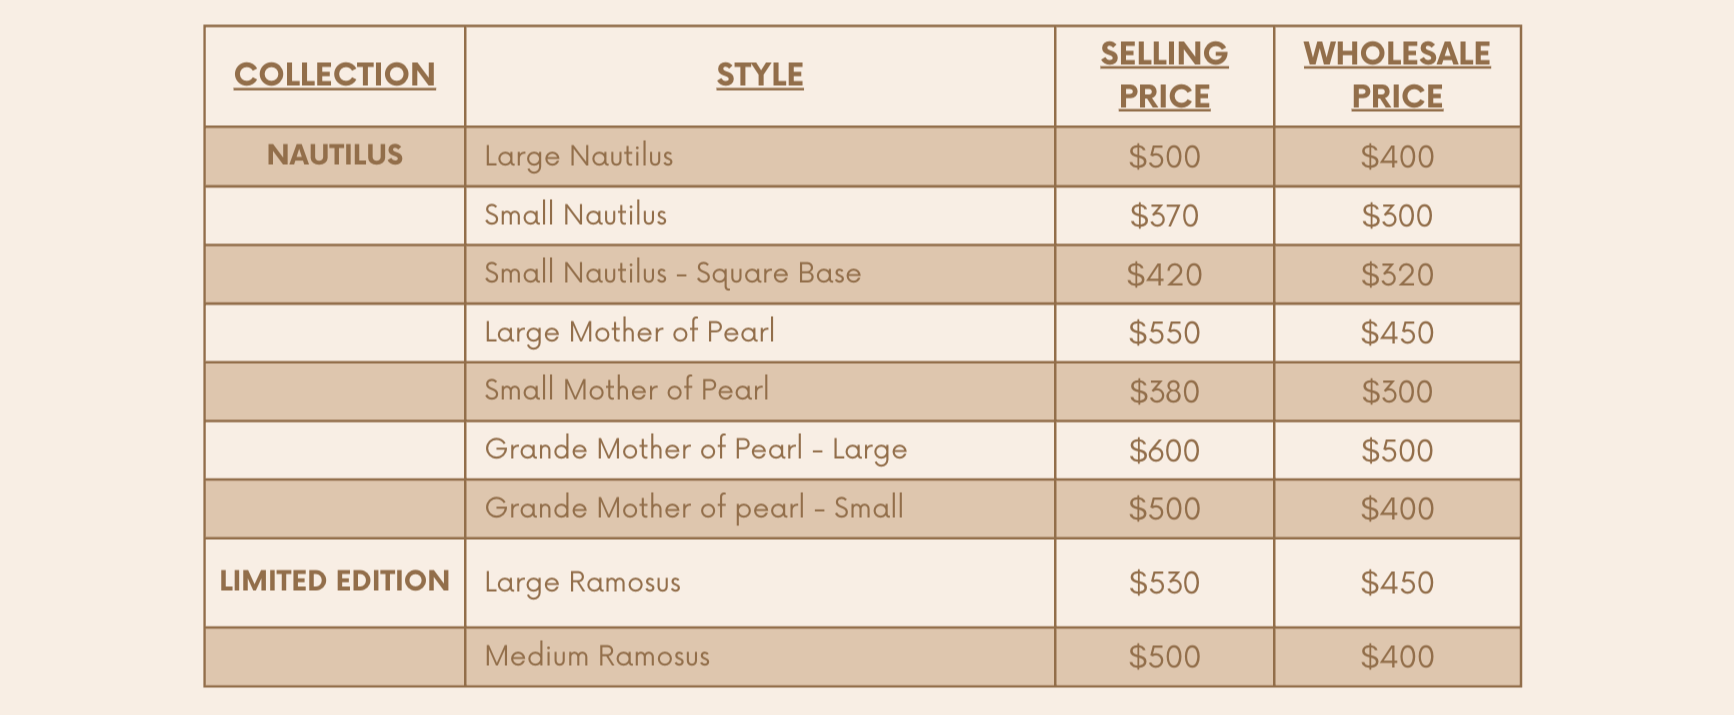Click the Medium Ramosus style cell

click(760, 657)
